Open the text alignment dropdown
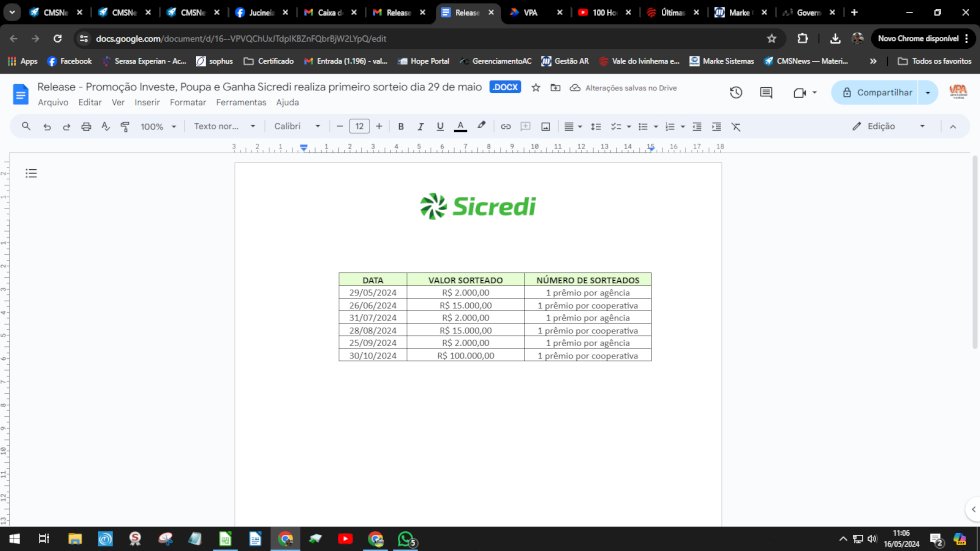The width and height of the screenshot is (980, 551). point(572,127)
